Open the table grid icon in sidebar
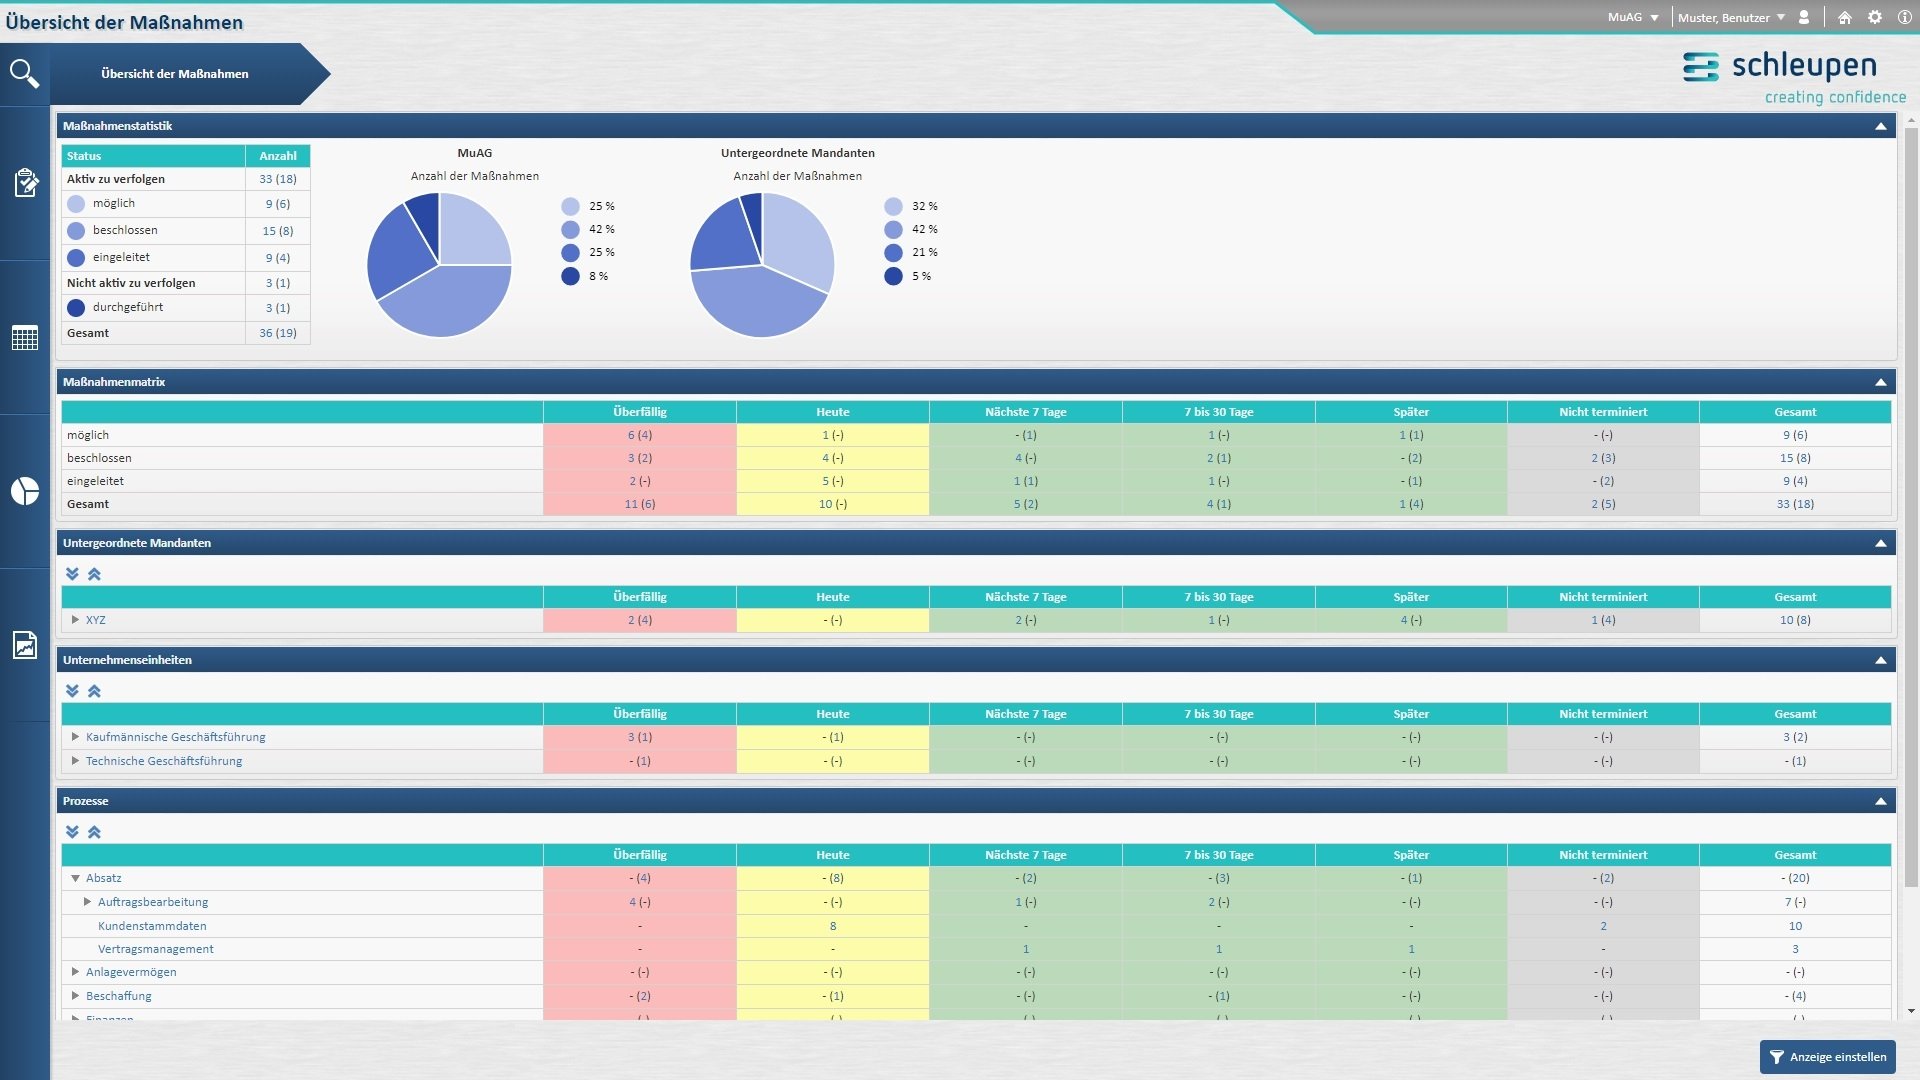Screen dimensions: 1920x1080 (25, 338)
